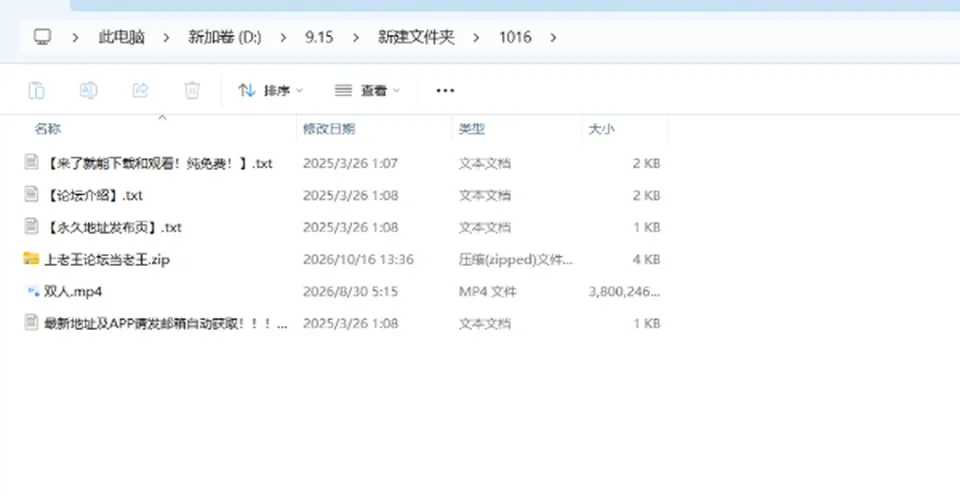
Task: Select file 【论坛介绍】.txt
Action: [x=94, y=195]
